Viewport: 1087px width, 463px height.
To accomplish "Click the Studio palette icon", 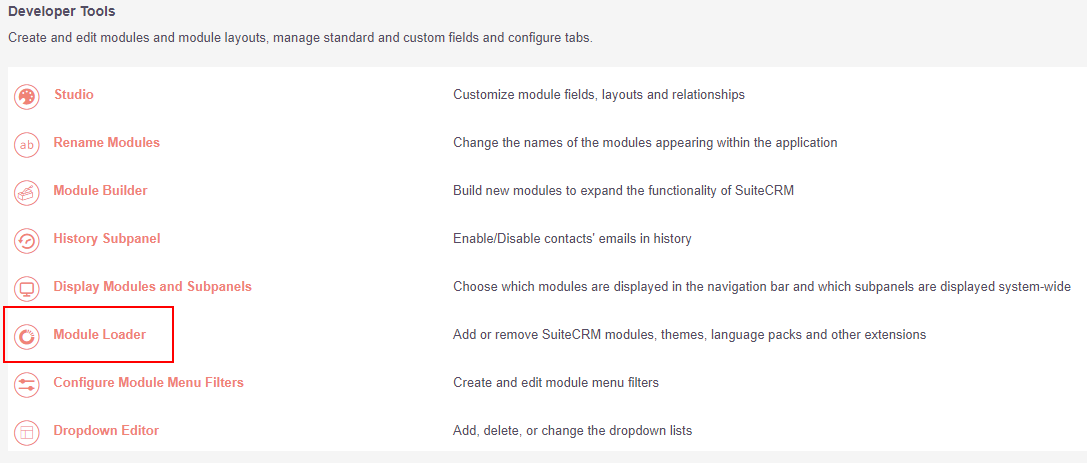I will [x=27, y=96].
